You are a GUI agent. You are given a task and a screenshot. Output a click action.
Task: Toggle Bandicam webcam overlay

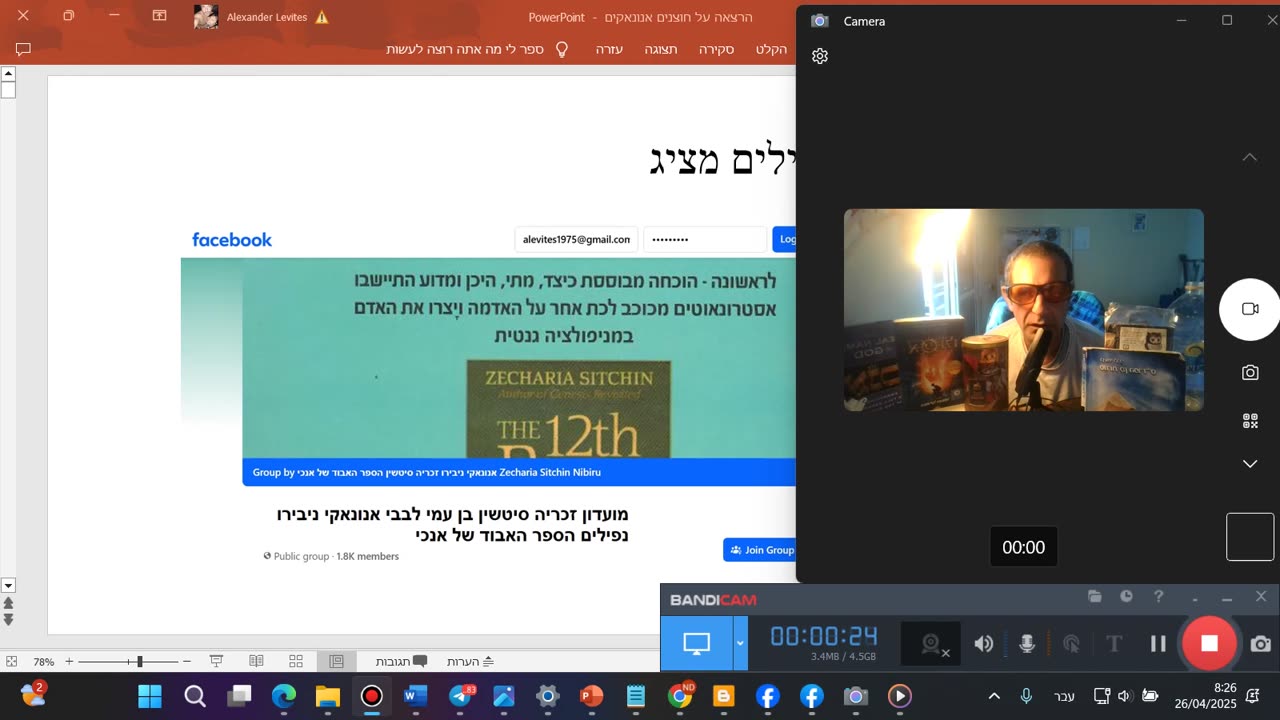[932, 644]
